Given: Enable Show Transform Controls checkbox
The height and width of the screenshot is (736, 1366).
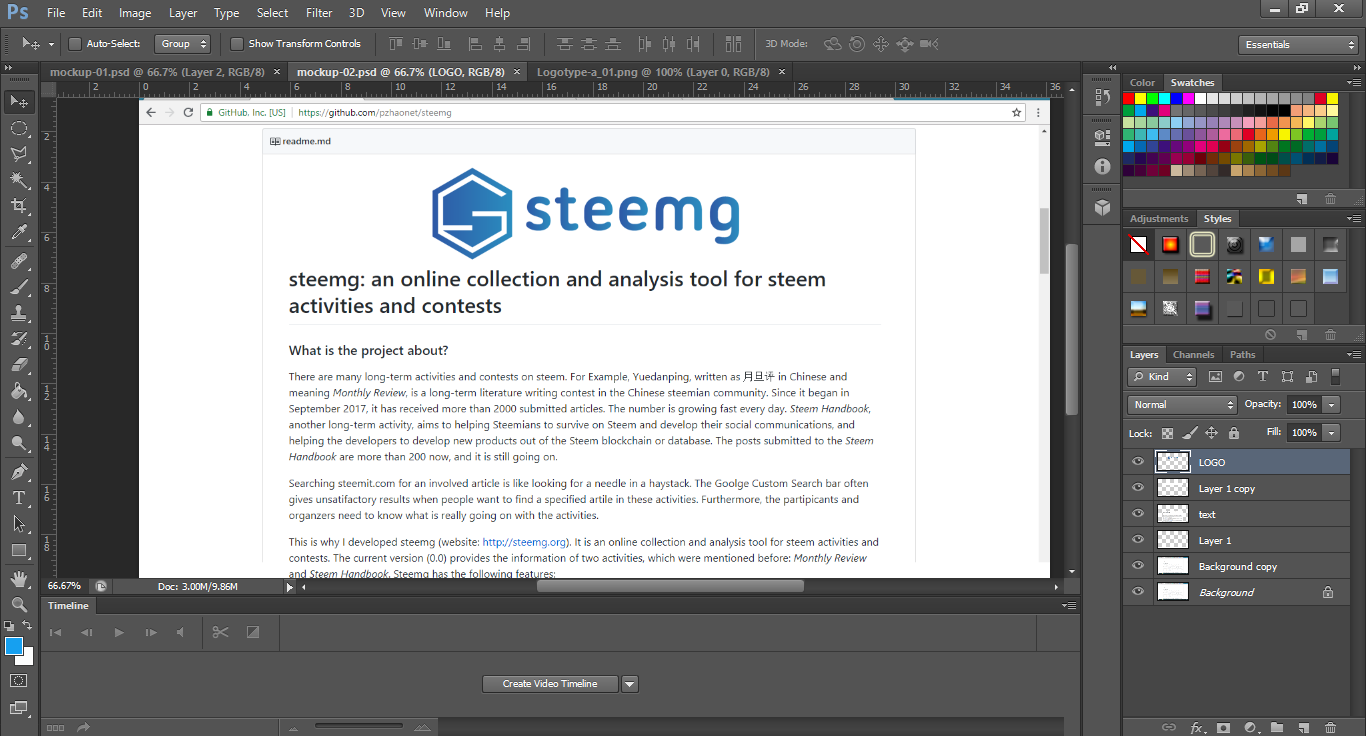Looking at the screenshot, I should coord(237,44).
